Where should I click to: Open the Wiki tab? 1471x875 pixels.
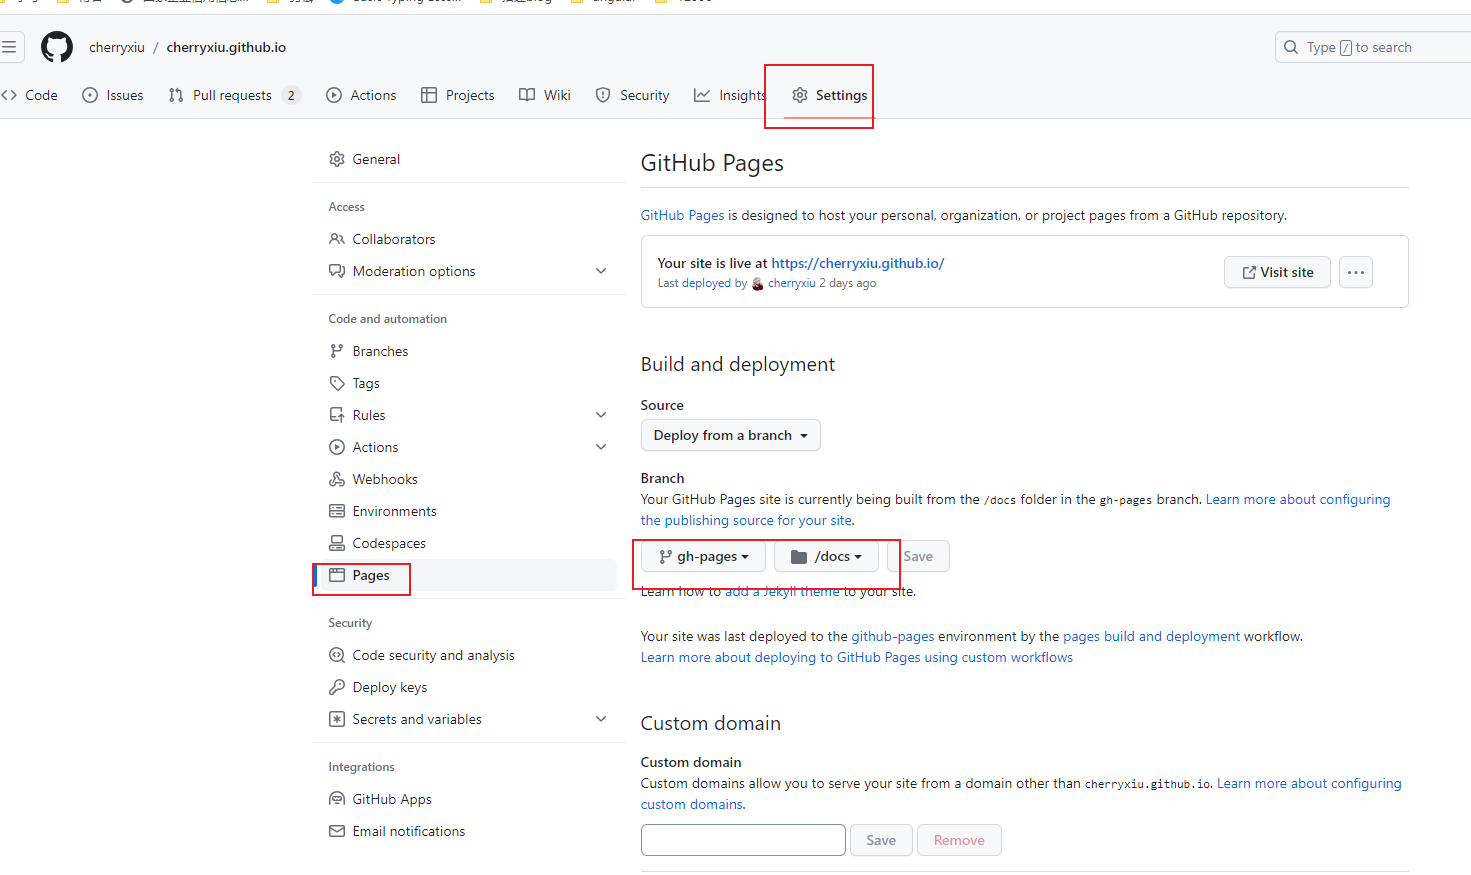pos(545,95)
